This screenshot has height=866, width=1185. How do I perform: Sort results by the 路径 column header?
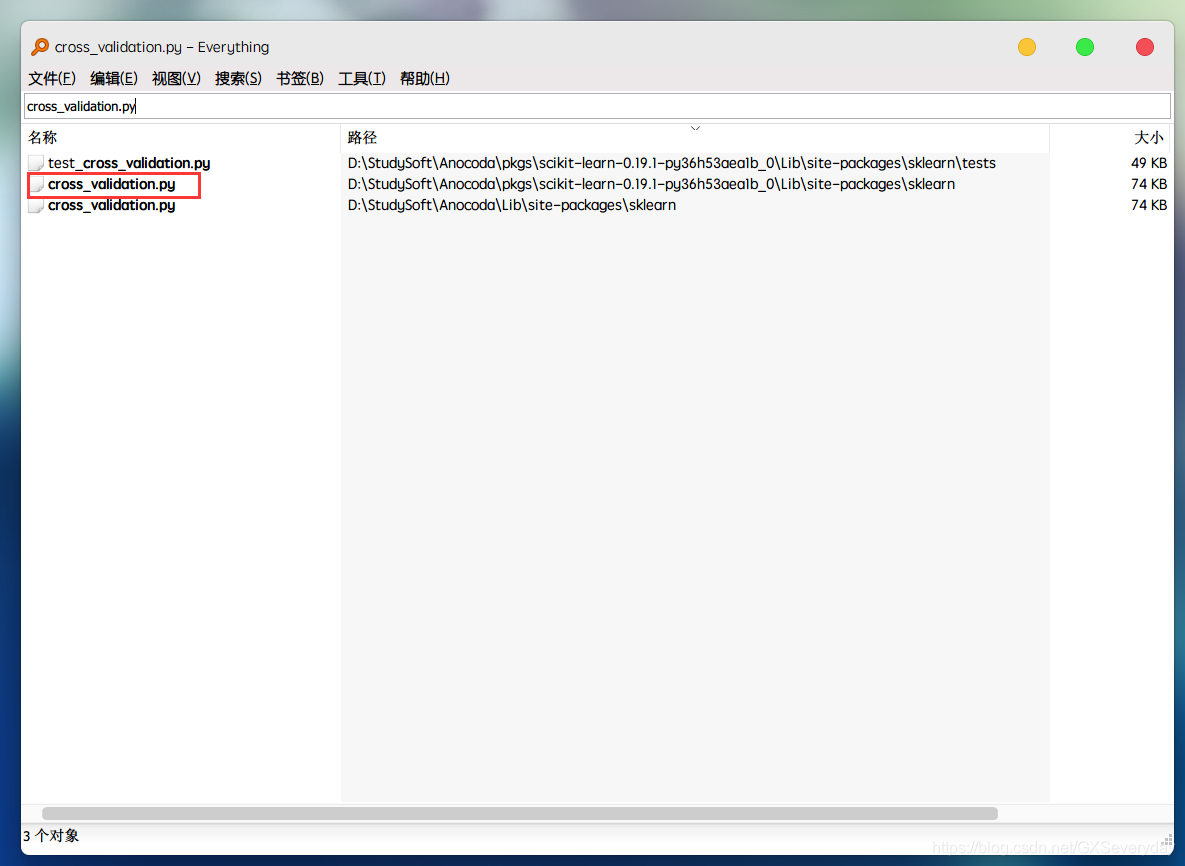695,138
